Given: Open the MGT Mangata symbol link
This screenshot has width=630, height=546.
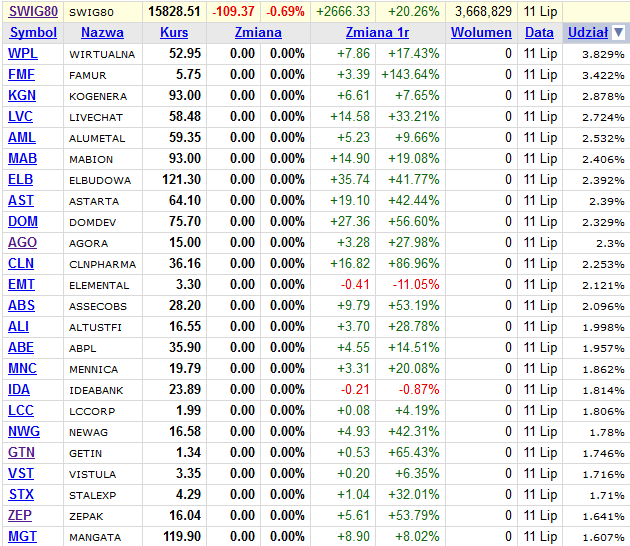Looking at the screenshot, I should tap(22, 537).
